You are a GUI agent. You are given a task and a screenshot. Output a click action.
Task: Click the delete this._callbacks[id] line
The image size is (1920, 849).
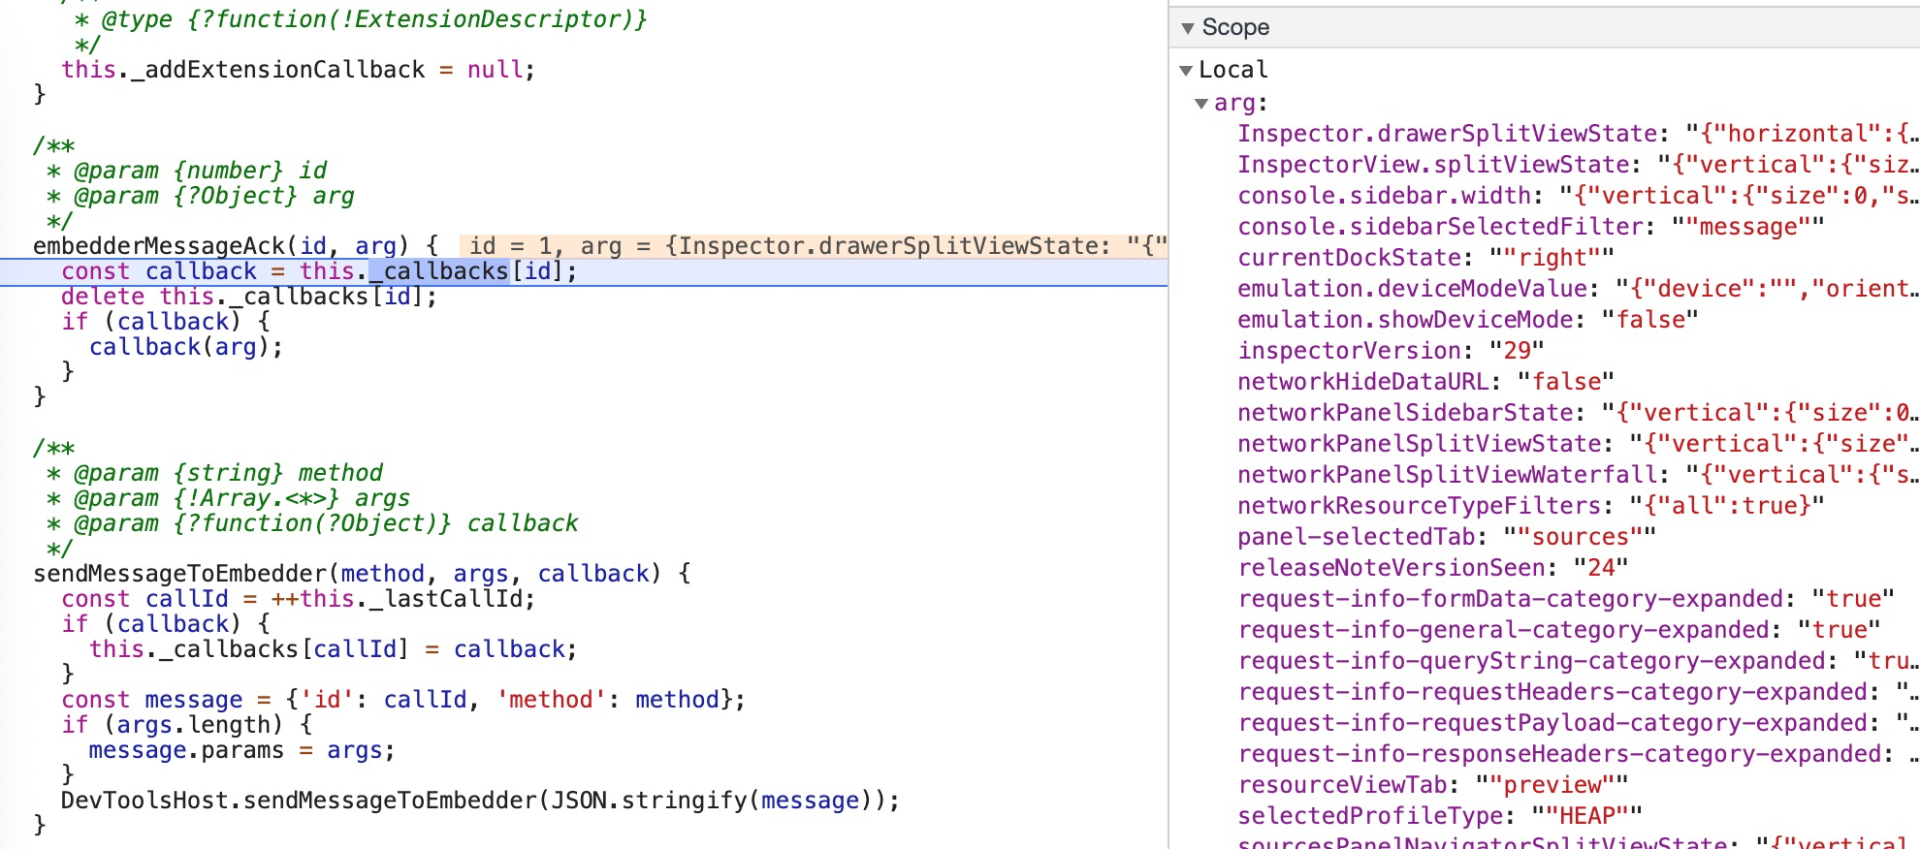249,297
